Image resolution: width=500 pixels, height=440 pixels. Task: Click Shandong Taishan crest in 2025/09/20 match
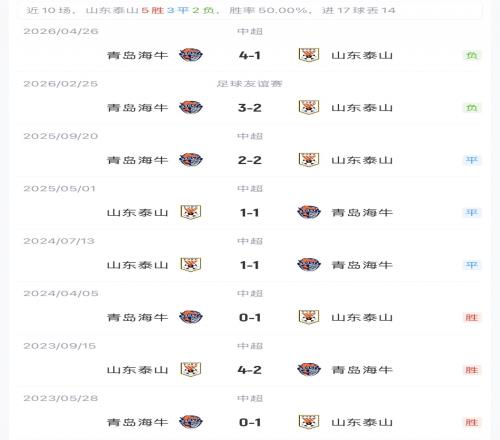pyautogui.click(x=309, y=160)
